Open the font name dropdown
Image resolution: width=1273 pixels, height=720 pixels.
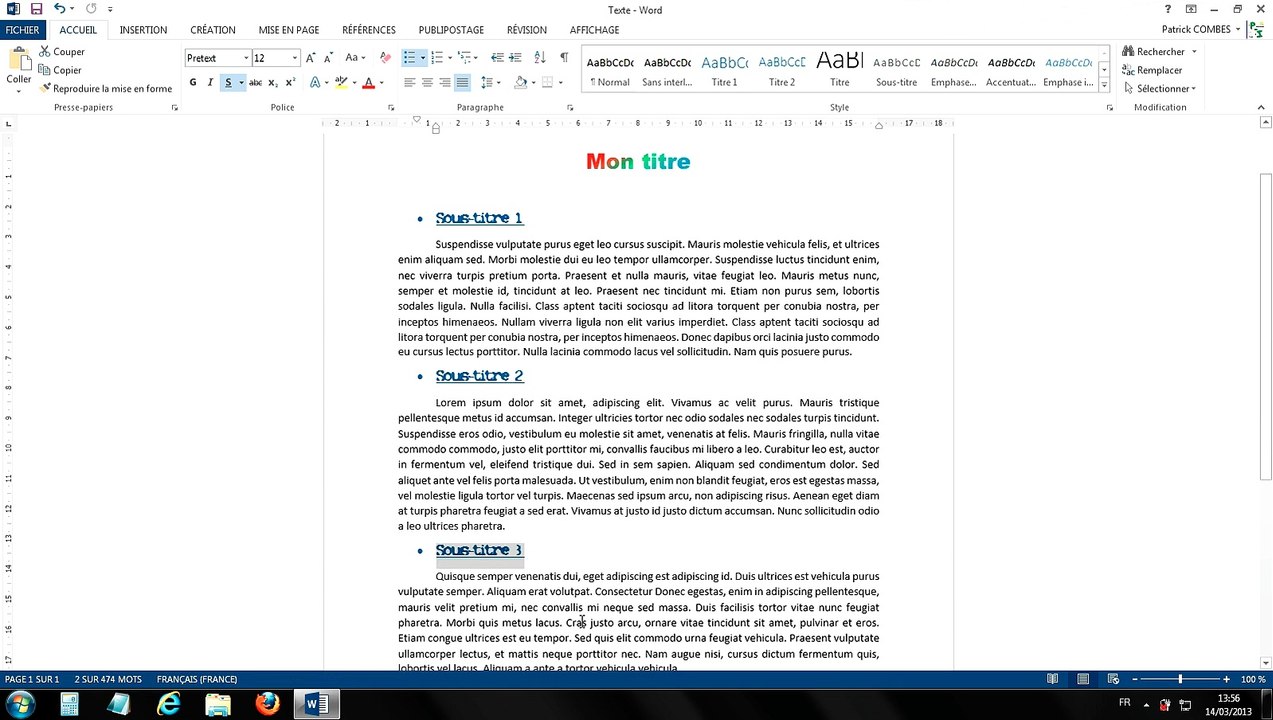tap(246, 58)
